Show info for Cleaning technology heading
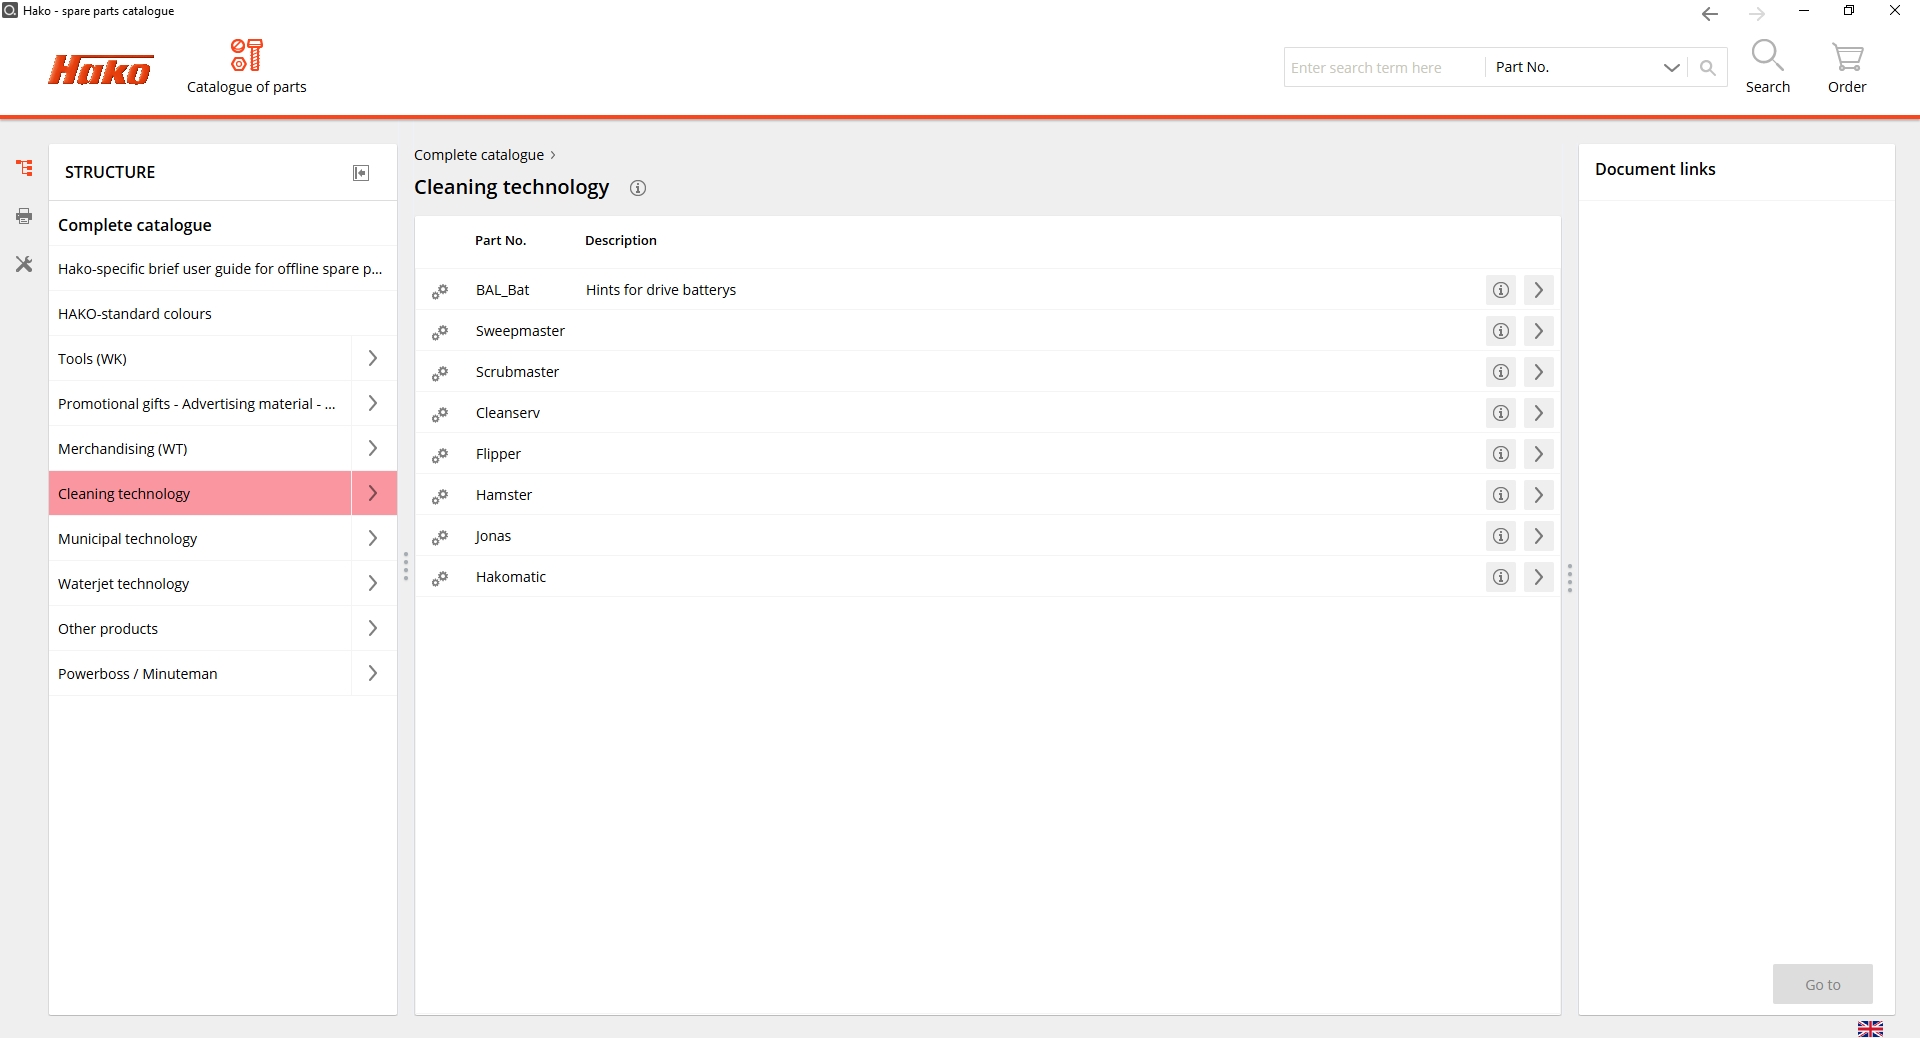Viewport: 1920px width, 1038px height. pyautogui.click(x=638, y=188)
